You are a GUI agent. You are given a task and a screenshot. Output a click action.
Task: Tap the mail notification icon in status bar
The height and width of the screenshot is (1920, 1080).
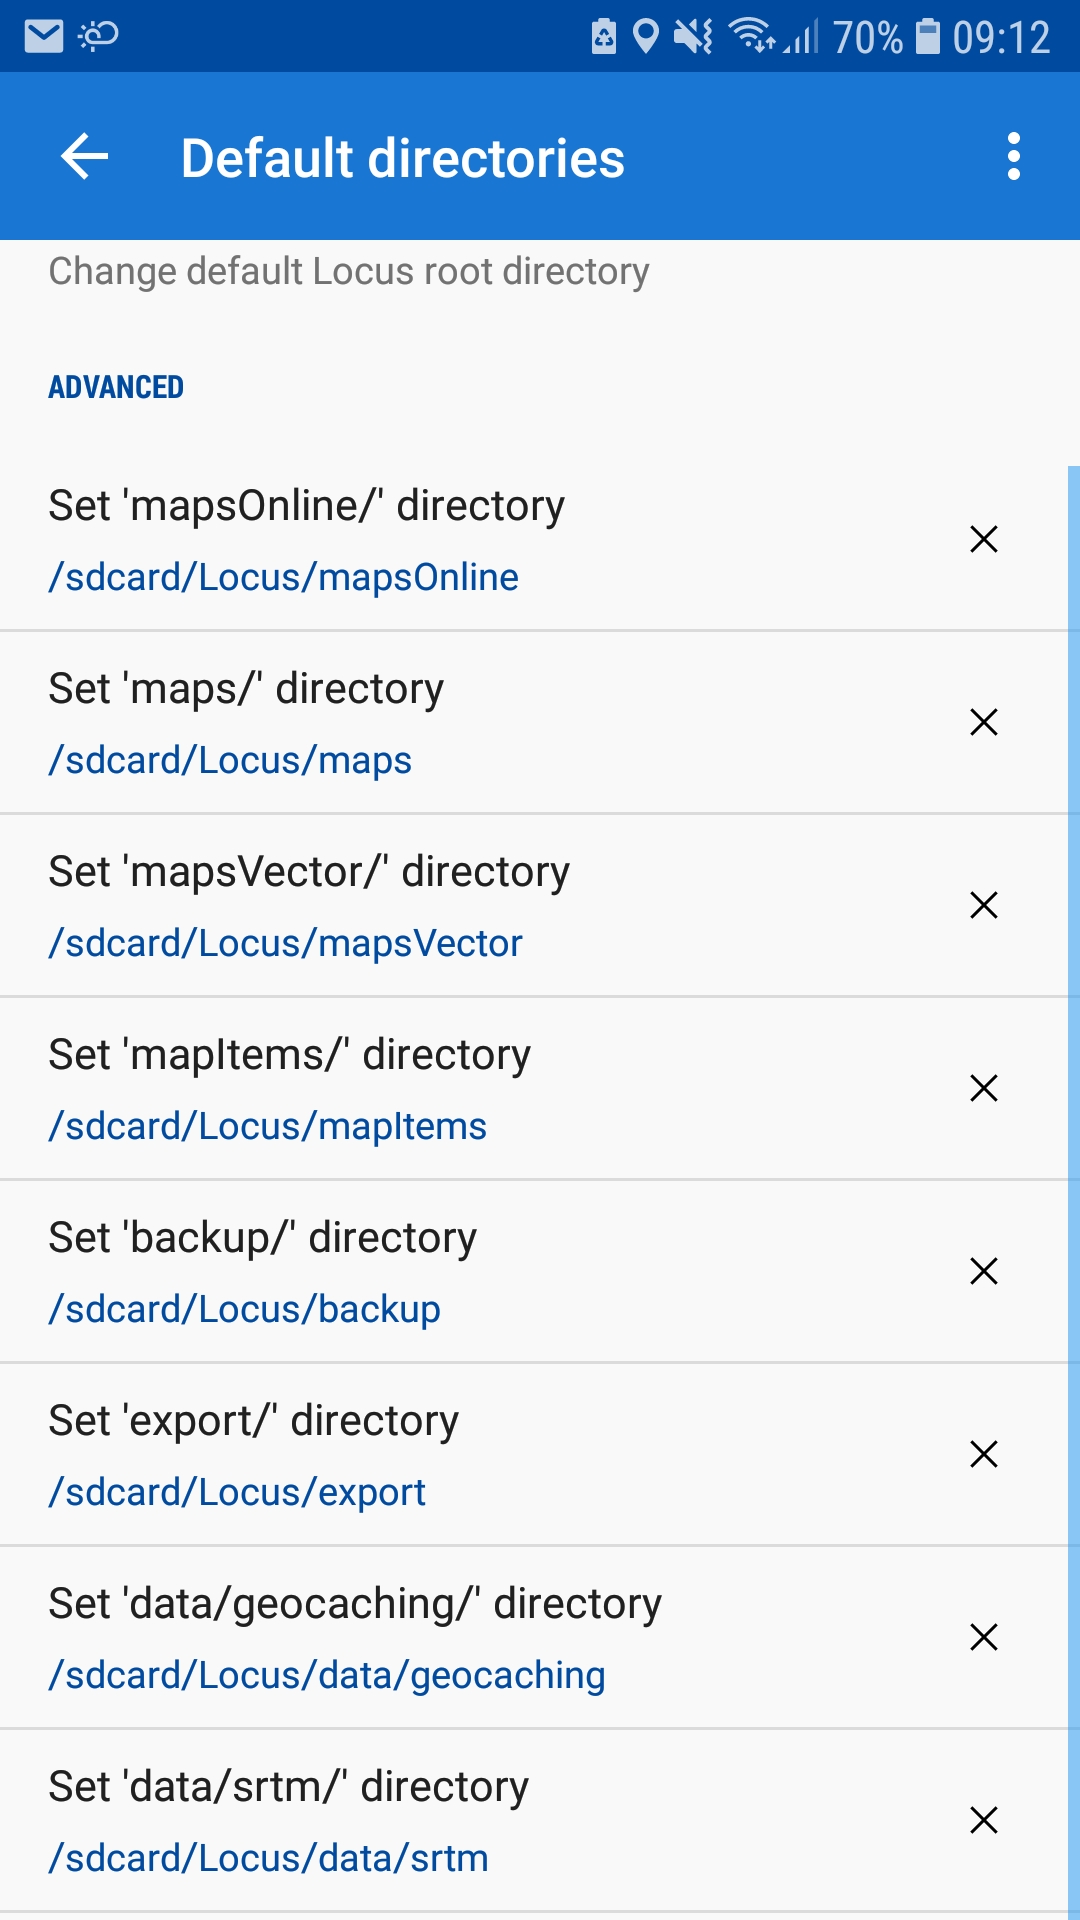(x=44, y=37)
